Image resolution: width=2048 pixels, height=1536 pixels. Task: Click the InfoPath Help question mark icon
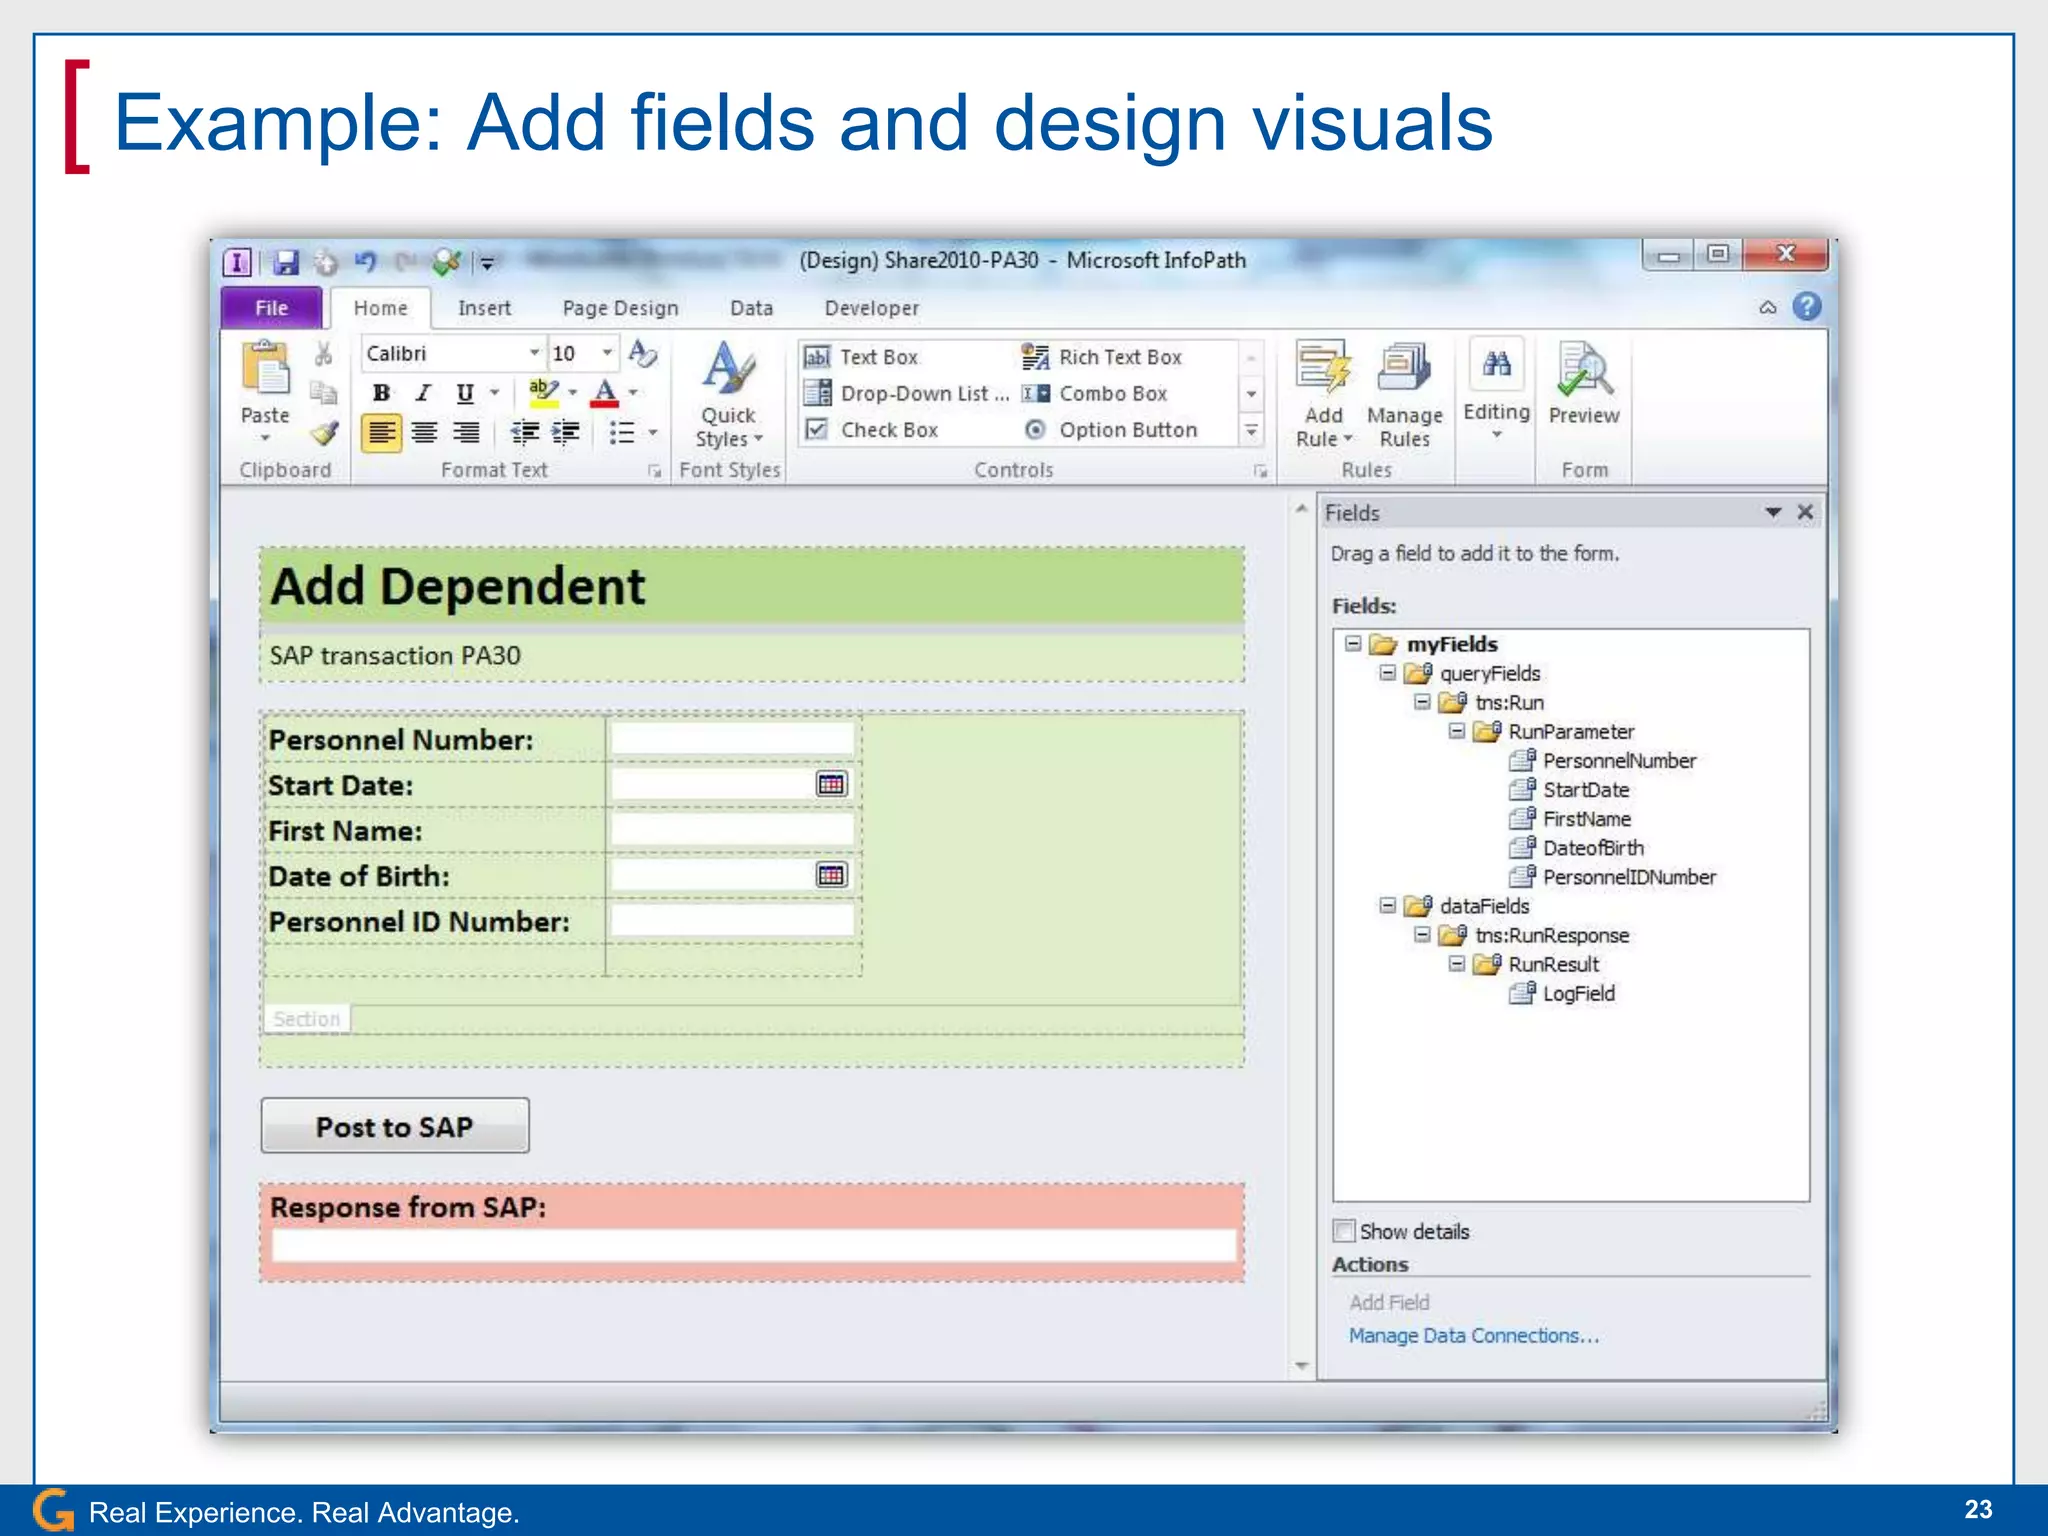(x=1806, y=306)
